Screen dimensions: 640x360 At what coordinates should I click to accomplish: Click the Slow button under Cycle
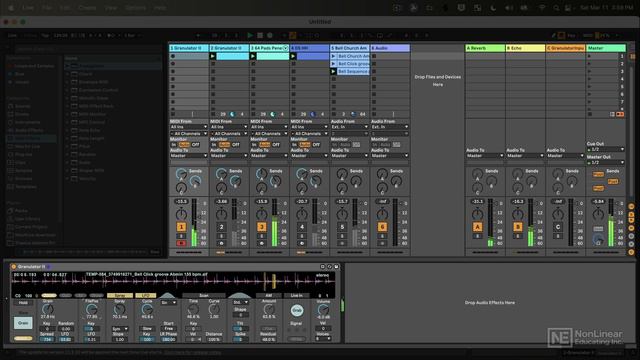(147, 329)
